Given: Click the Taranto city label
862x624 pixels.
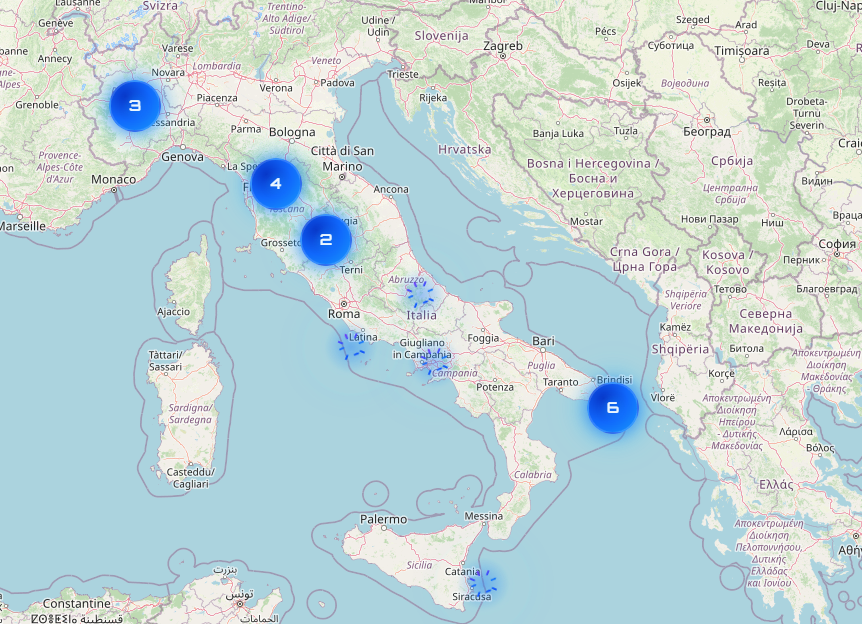Looking at the screenshot, I should [x=562, y=382].
